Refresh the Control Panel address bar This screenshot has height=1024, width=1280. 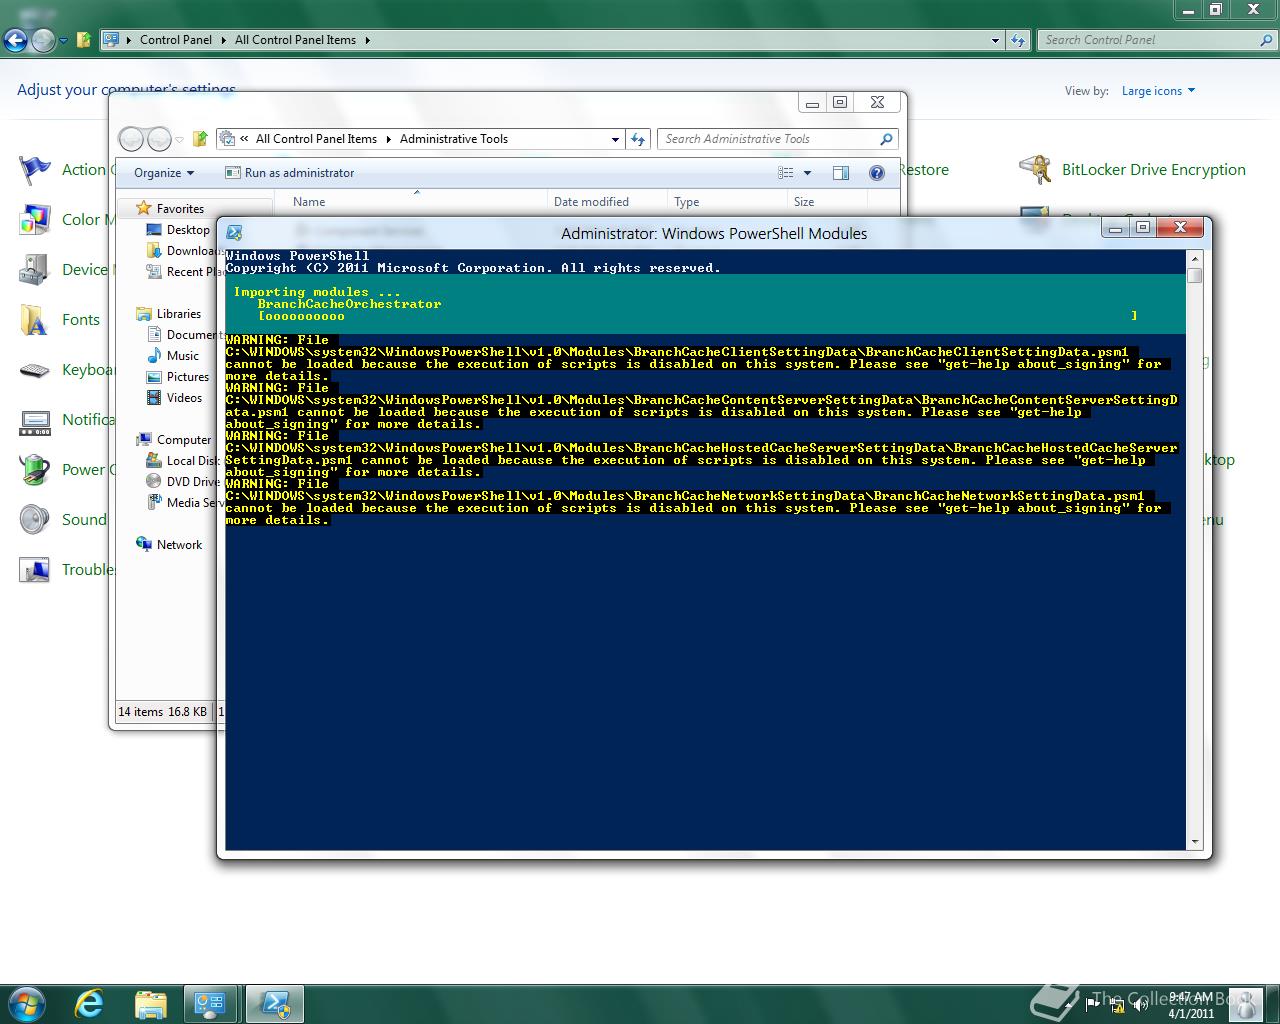pyautogui.click(x=1018, y=40)
